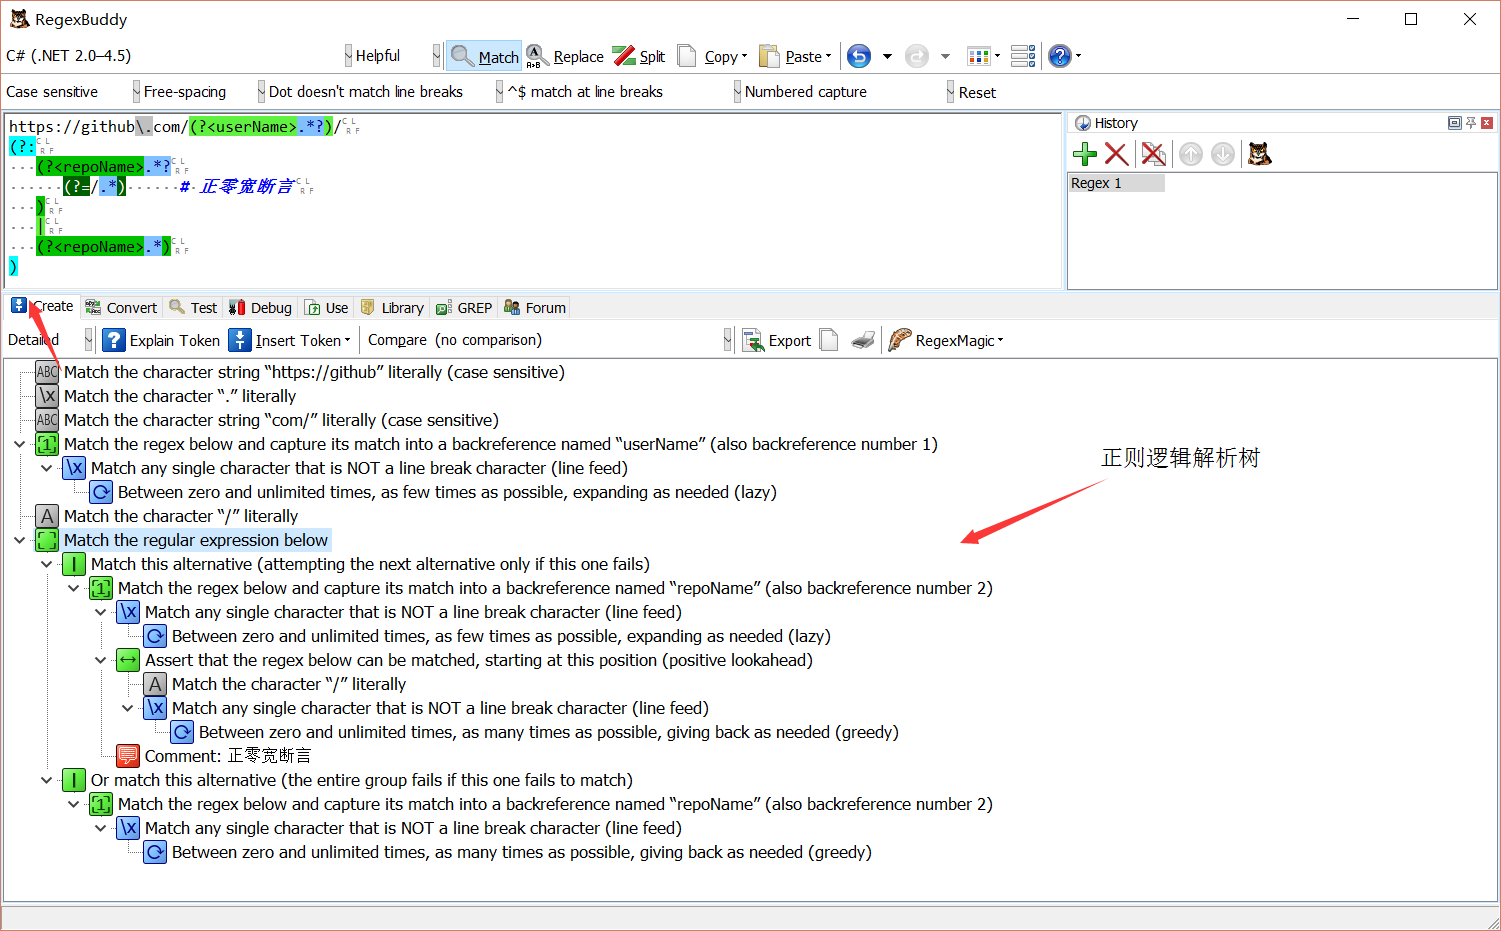1501x931 pixels.
Task: Click the History move down arrow
Action: 1223,154
